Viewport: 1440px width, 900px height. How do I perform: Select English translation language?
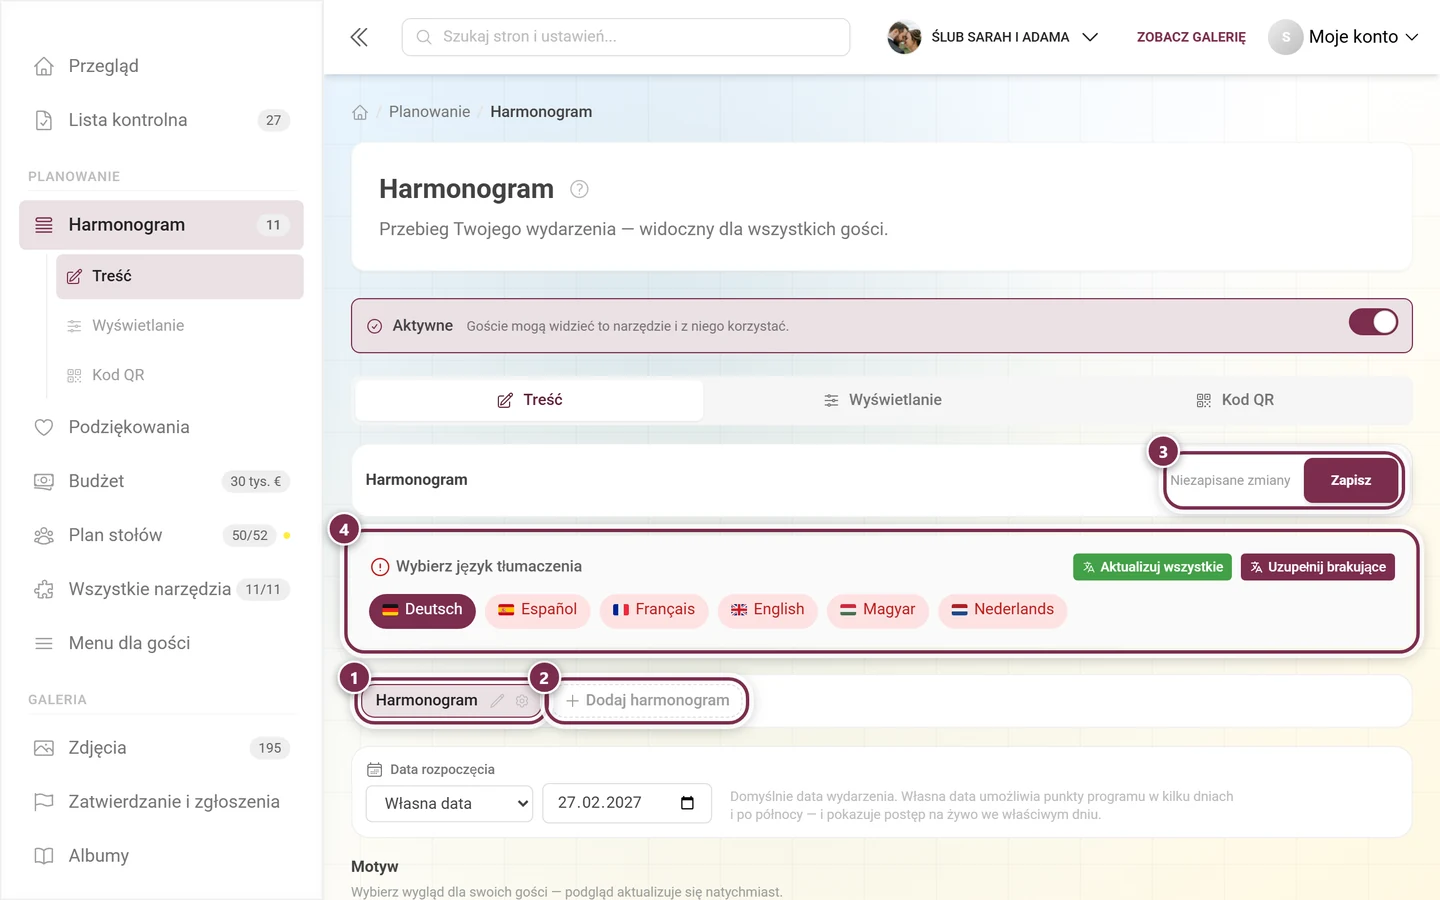768,610
